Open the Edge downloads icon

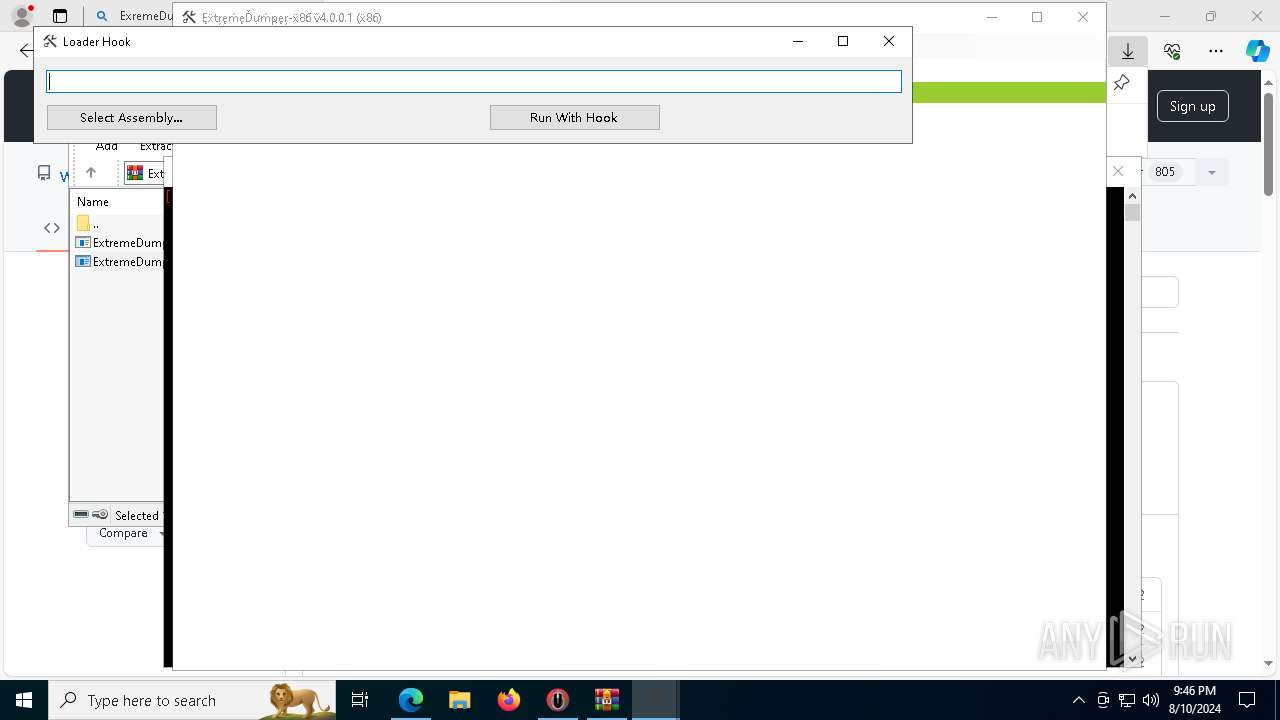1128,51
